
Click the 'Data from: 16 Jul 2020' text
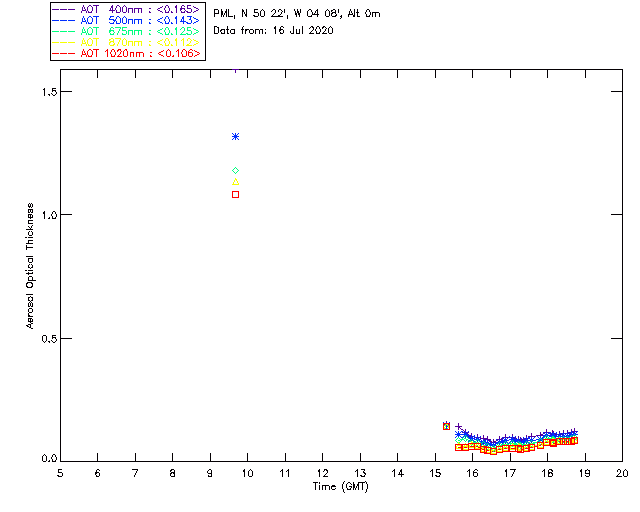coord(273,30)
